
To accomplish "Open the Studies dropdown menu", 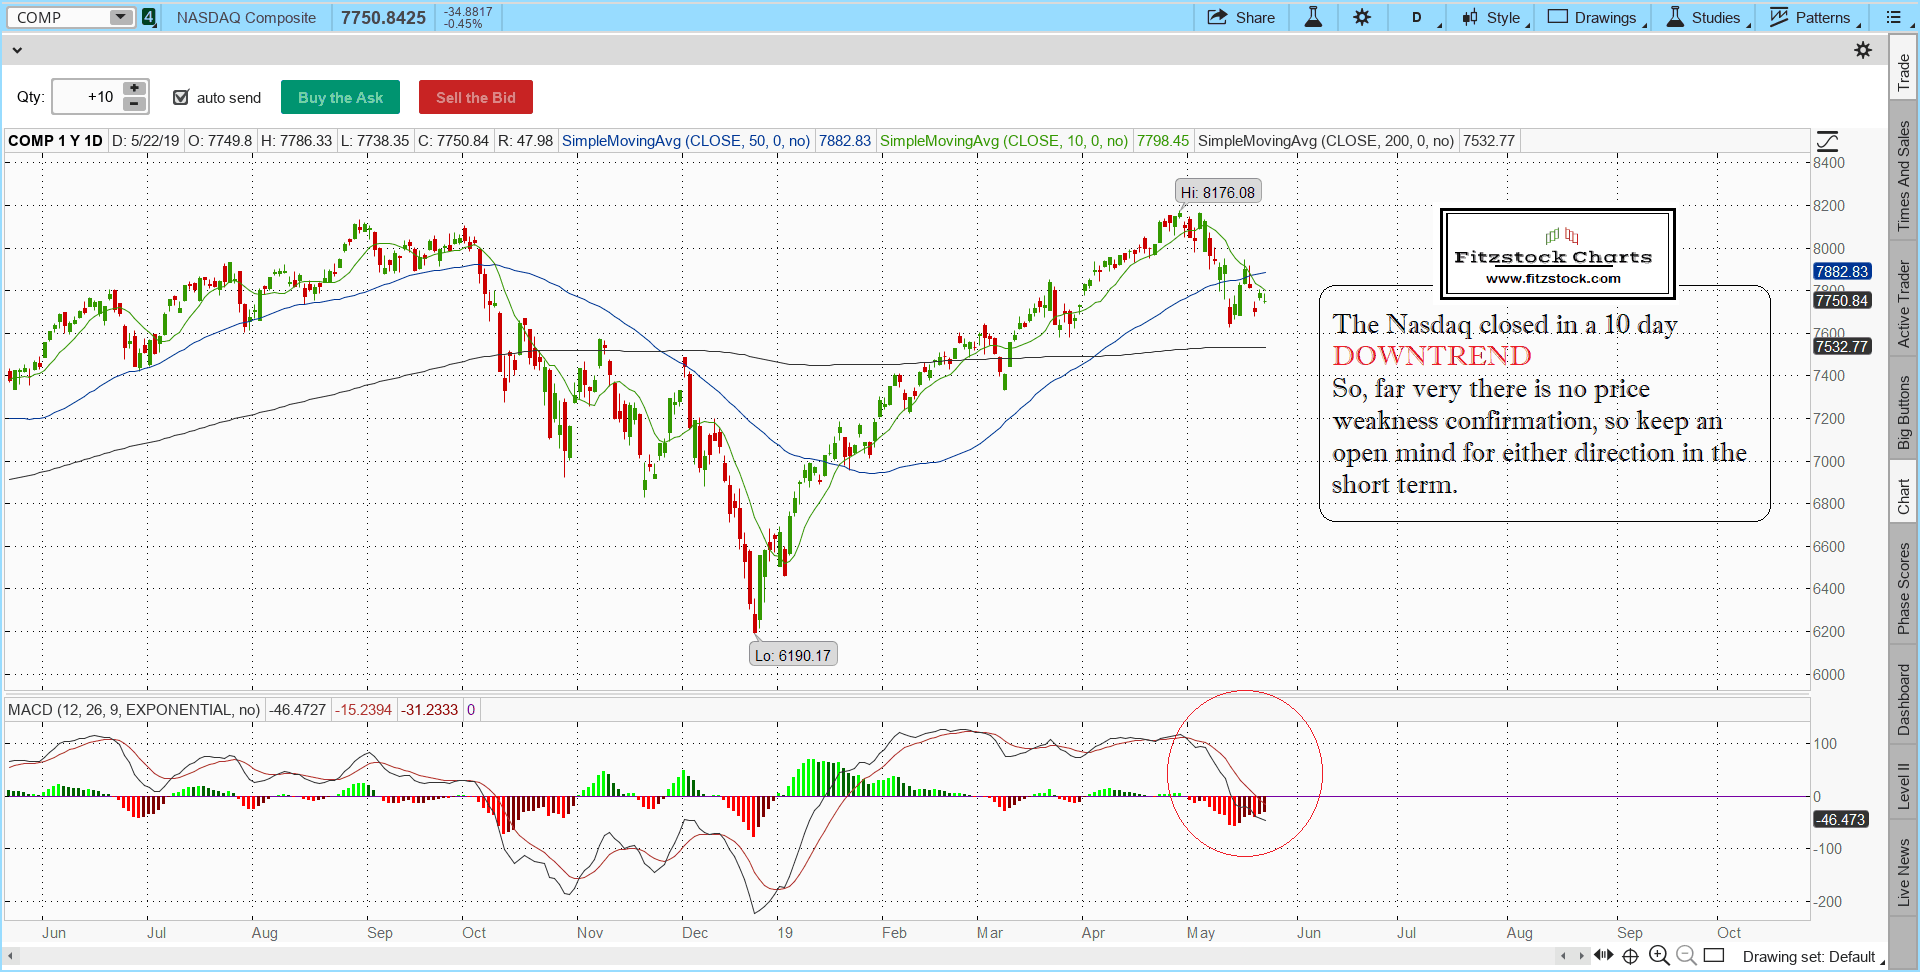I will (1706, 17).
